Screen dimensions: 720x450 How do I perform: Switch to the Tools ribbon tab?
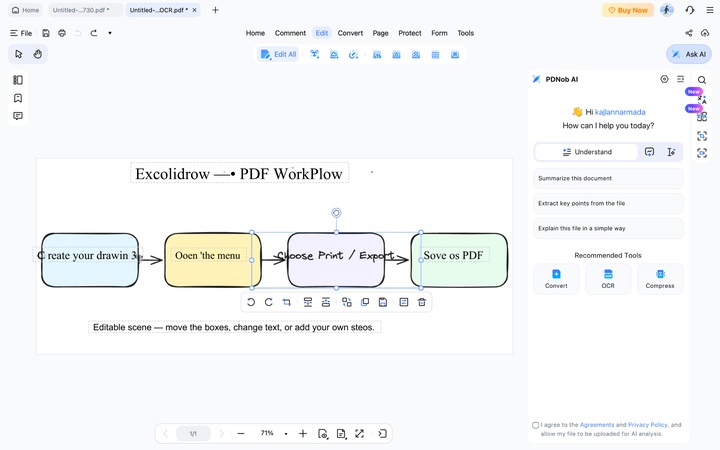[x=466, y=33]
